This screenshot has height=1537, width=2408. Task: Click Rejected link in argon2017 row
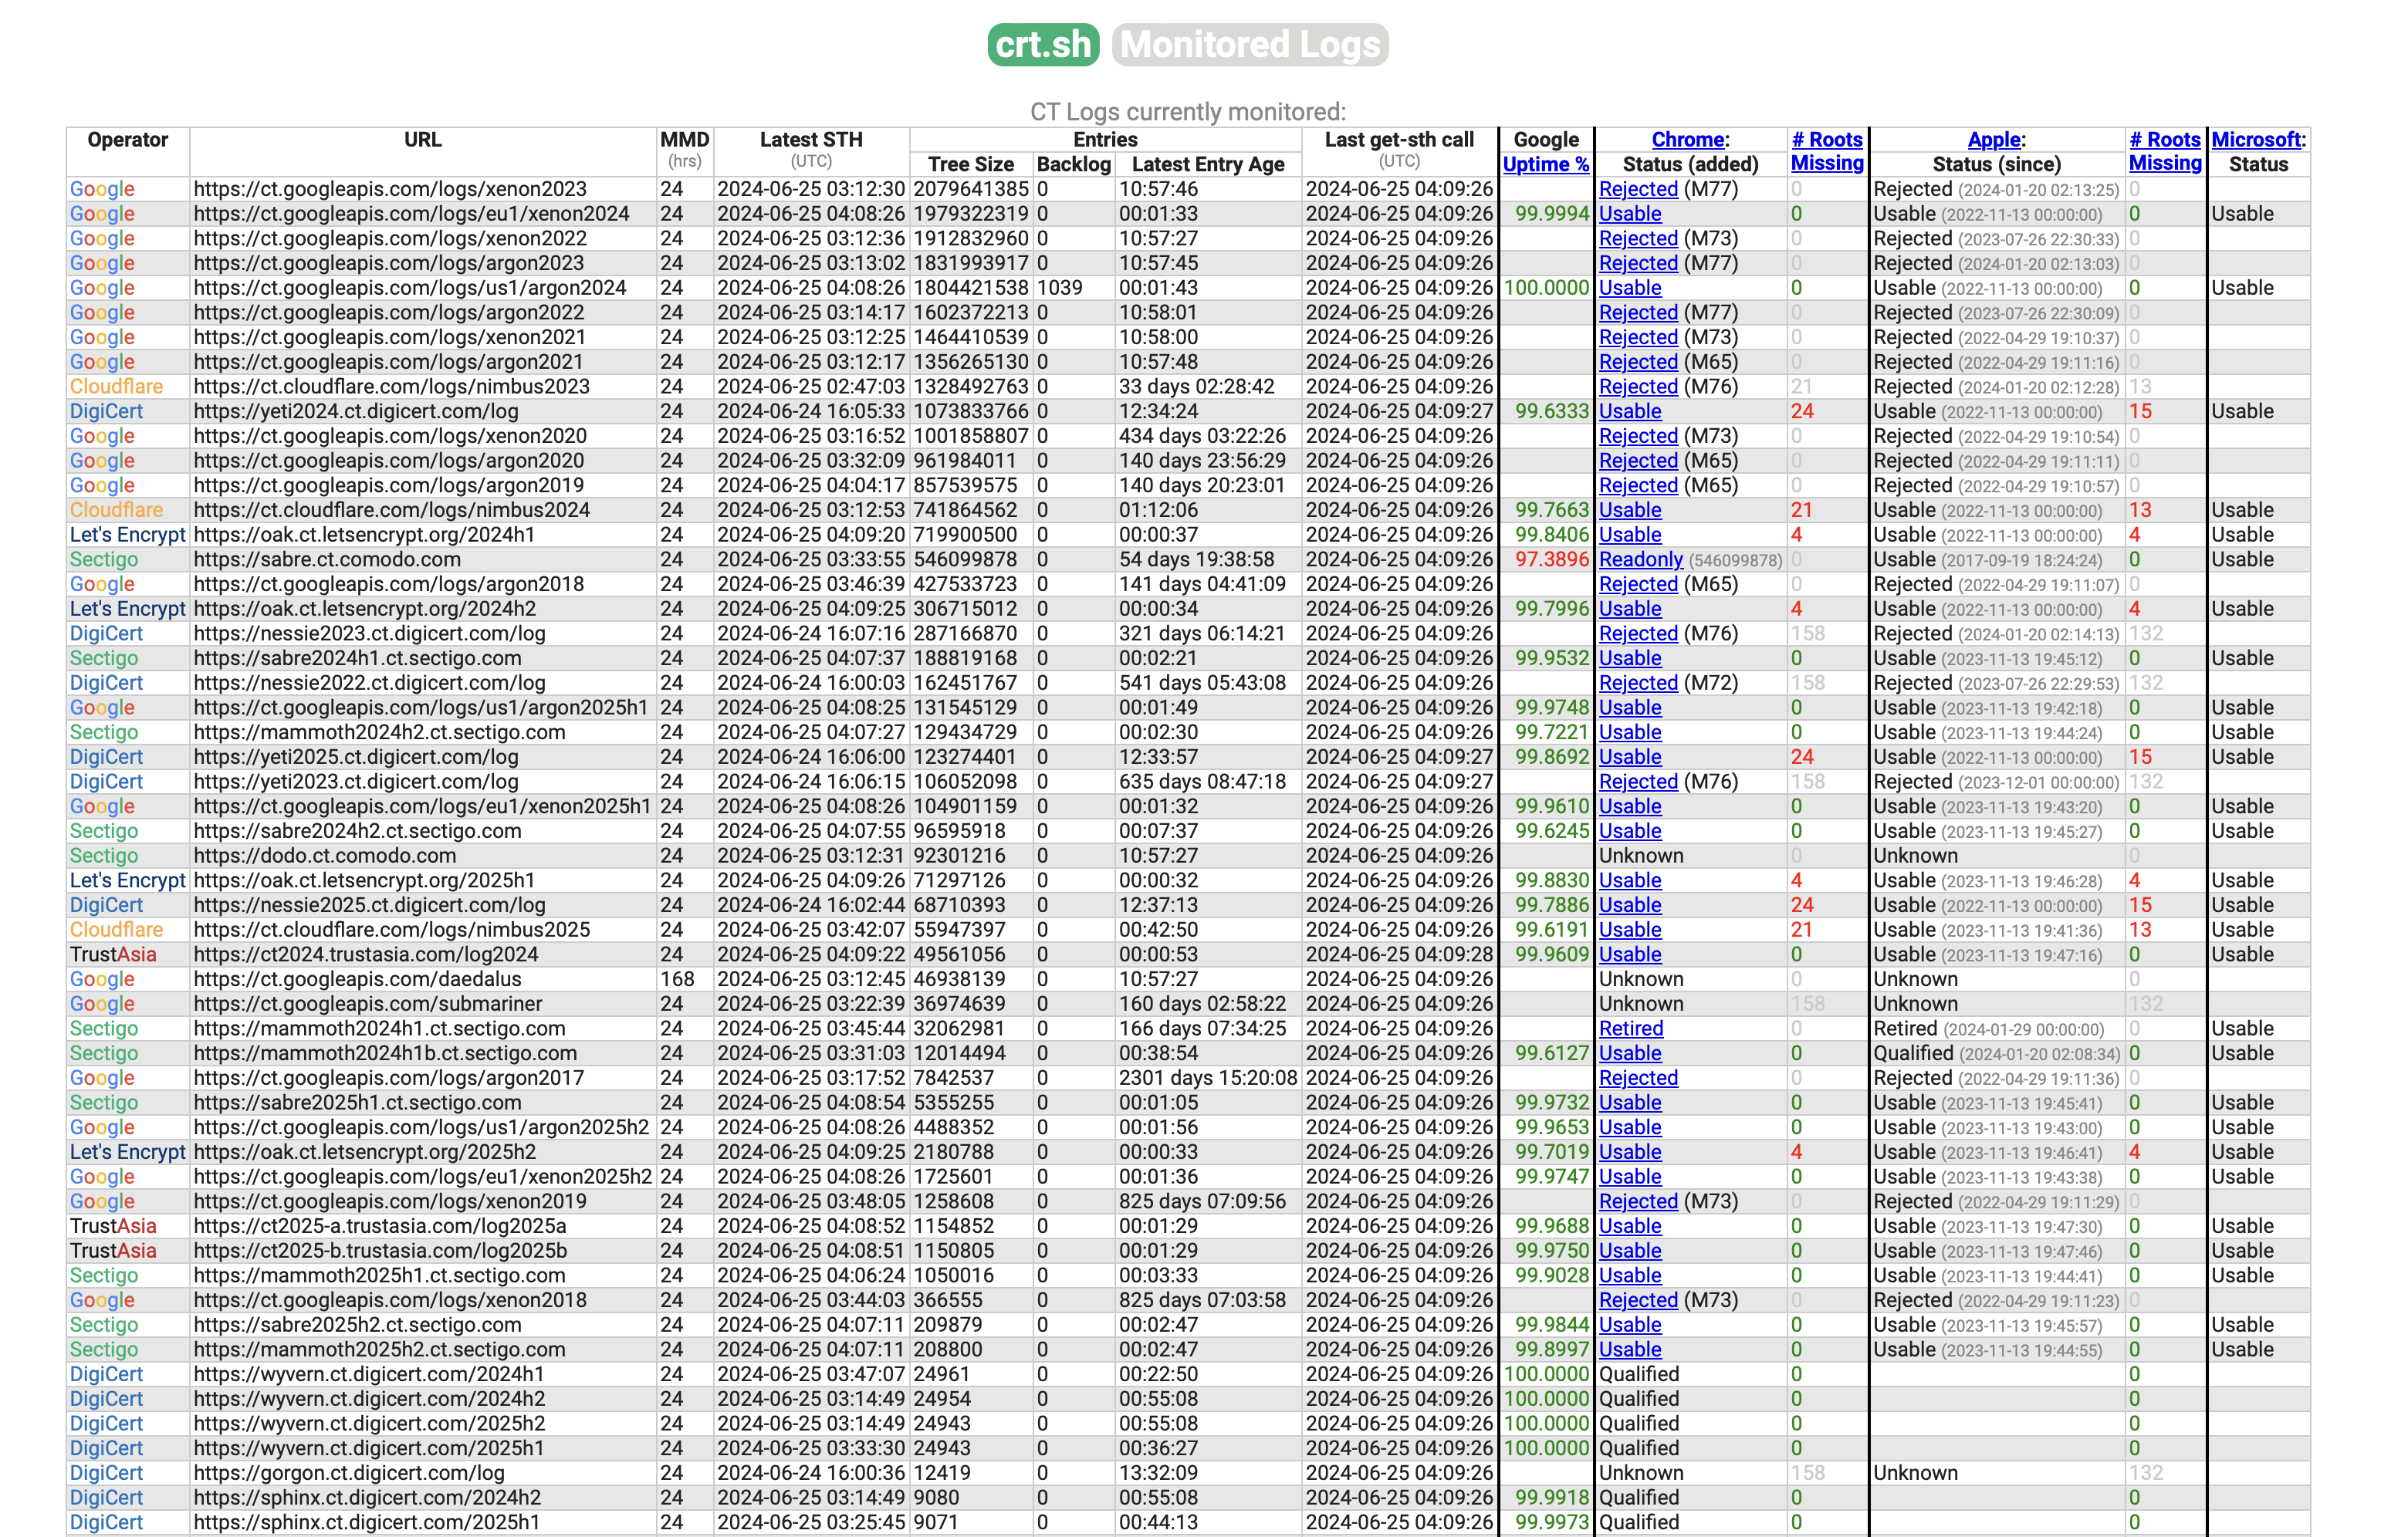click(1638, 1078)
